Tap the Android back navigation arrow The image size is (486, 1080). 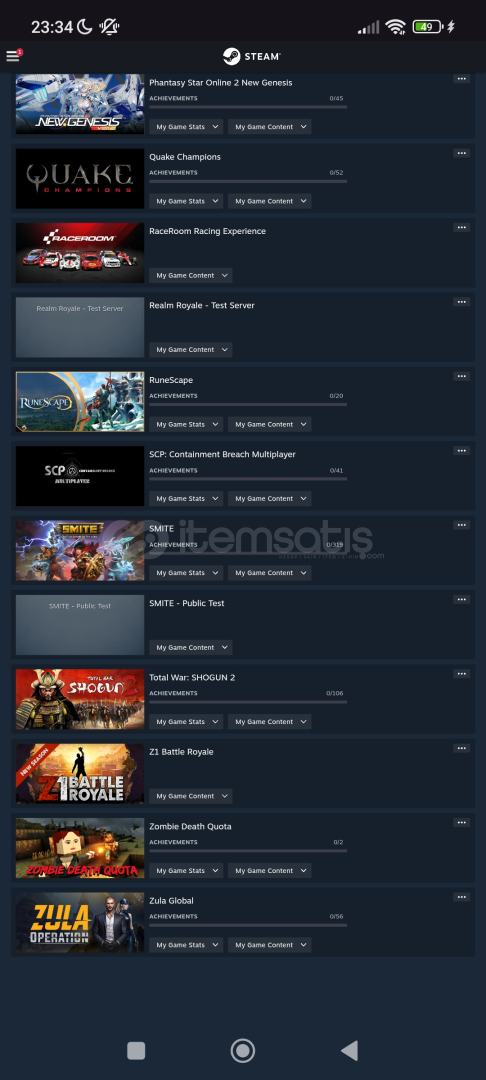(350, 1050)
